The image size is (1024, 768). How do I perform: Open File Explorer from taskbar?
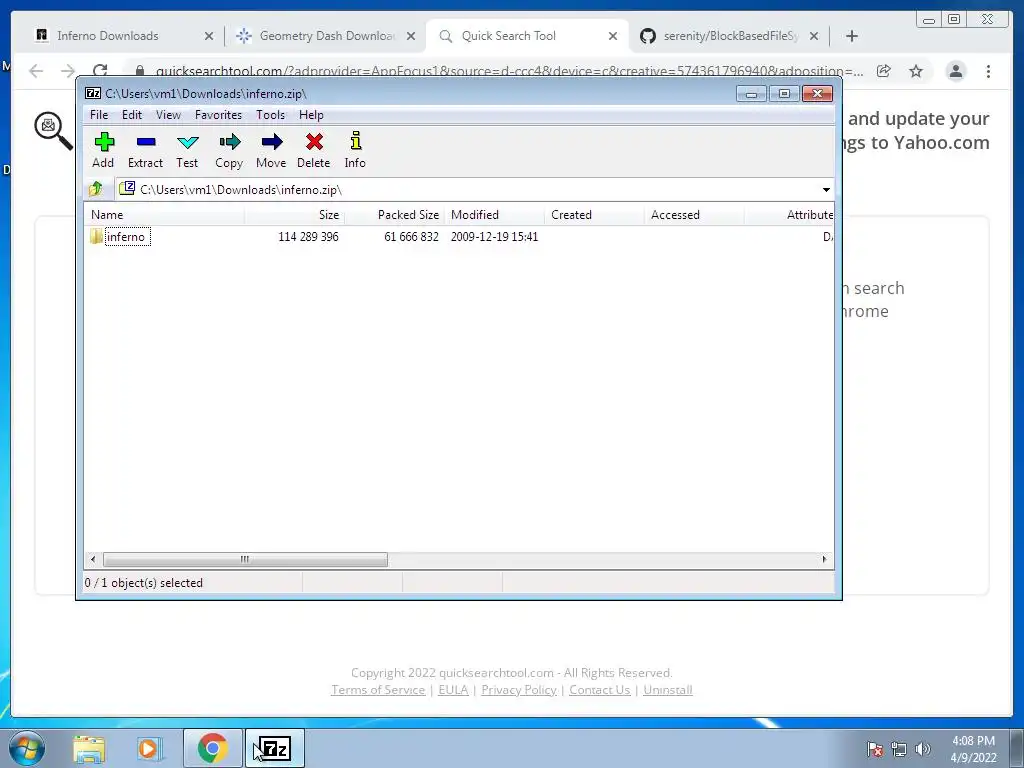pyautogui.click(x=89, y=749)
